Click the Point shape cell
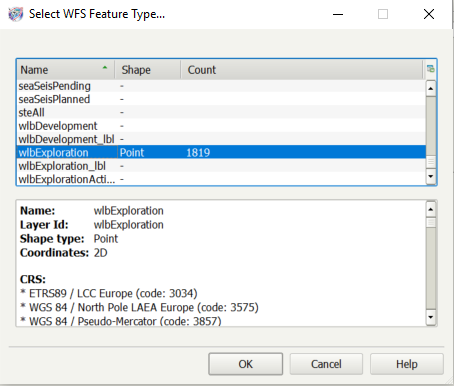This screenshot has width=454, height=386. point(132,153)
